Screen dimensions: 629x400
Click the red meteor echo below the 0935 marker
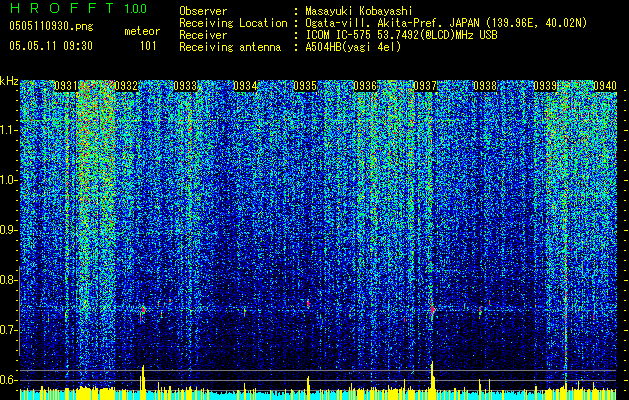pos(308,304)
